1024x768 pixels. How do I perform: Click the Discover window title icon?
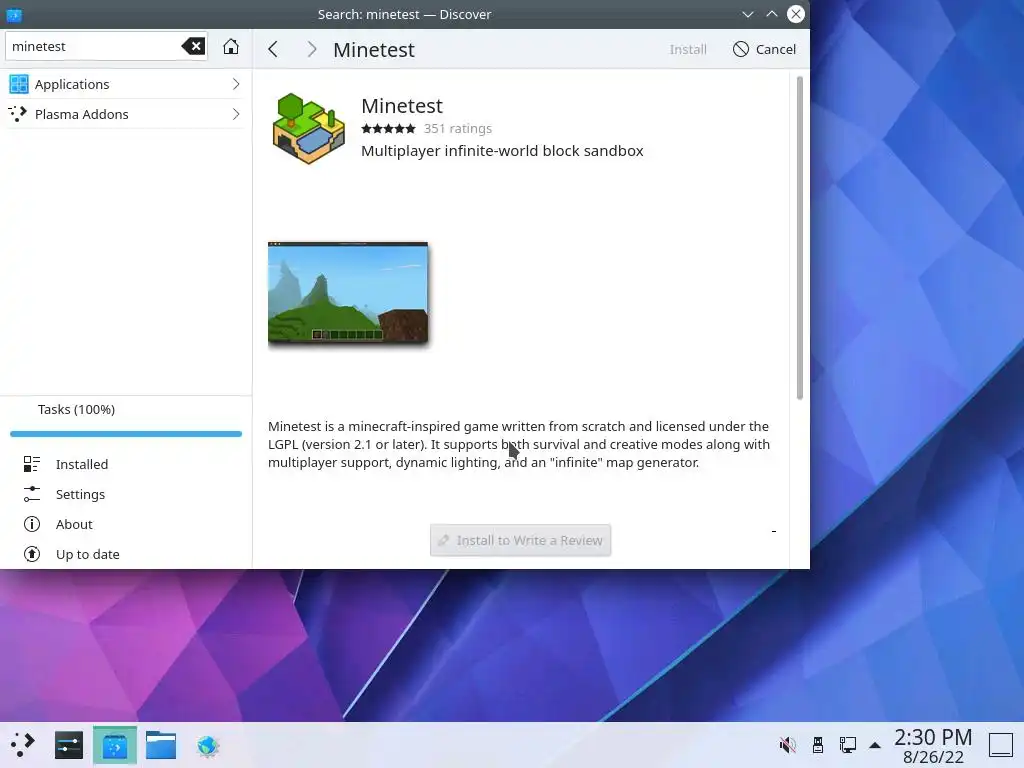[14, 14]
